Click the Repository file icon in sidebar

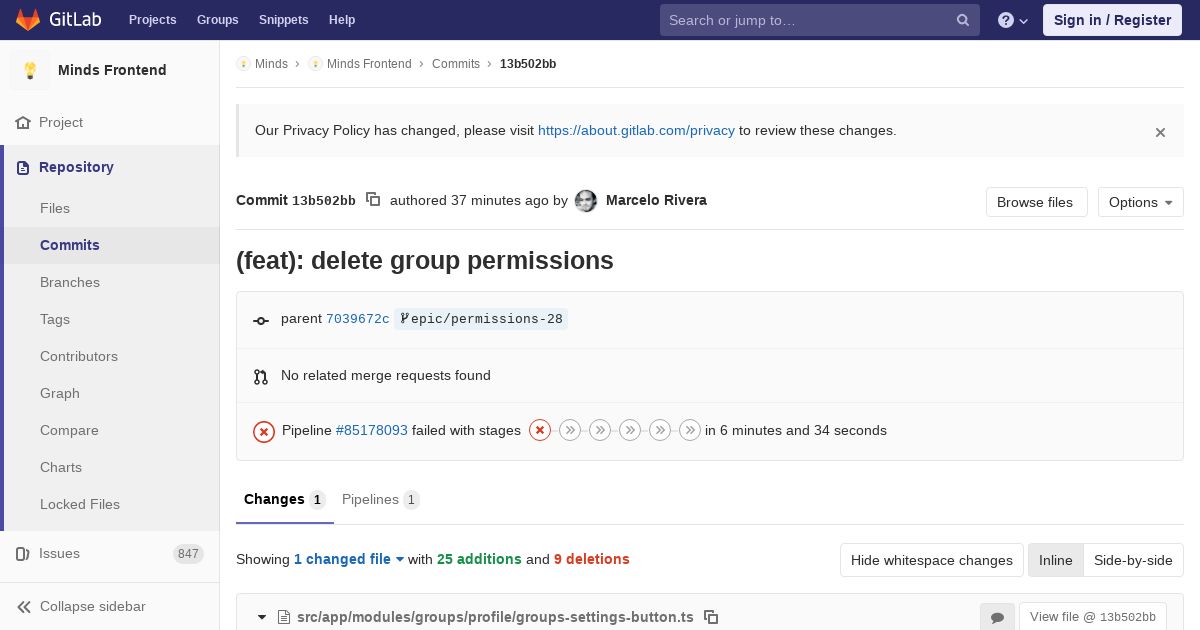tap(23, 167)
